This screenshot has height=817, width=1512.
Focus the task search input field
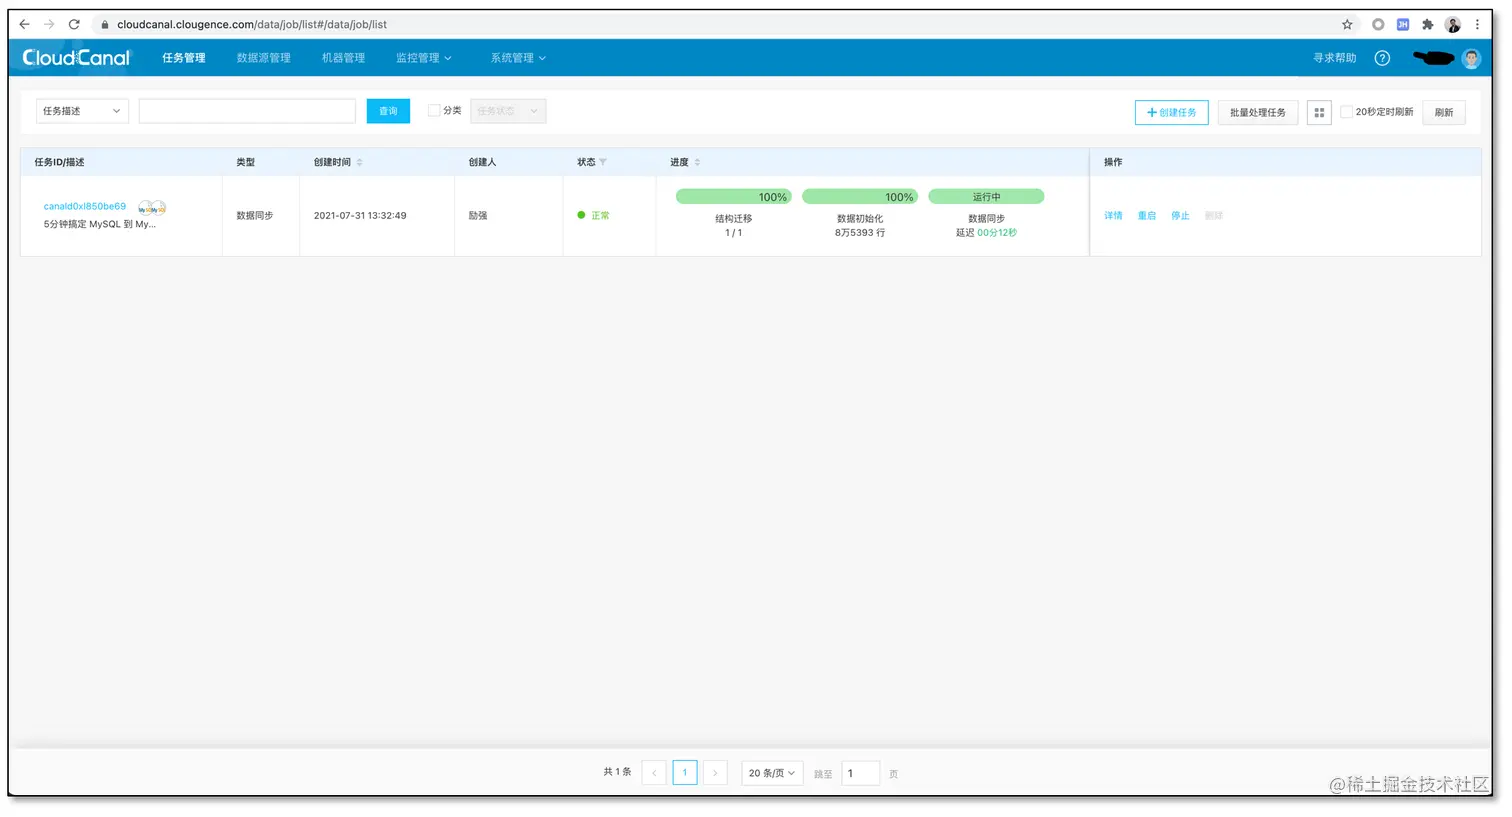pos(247,111)
